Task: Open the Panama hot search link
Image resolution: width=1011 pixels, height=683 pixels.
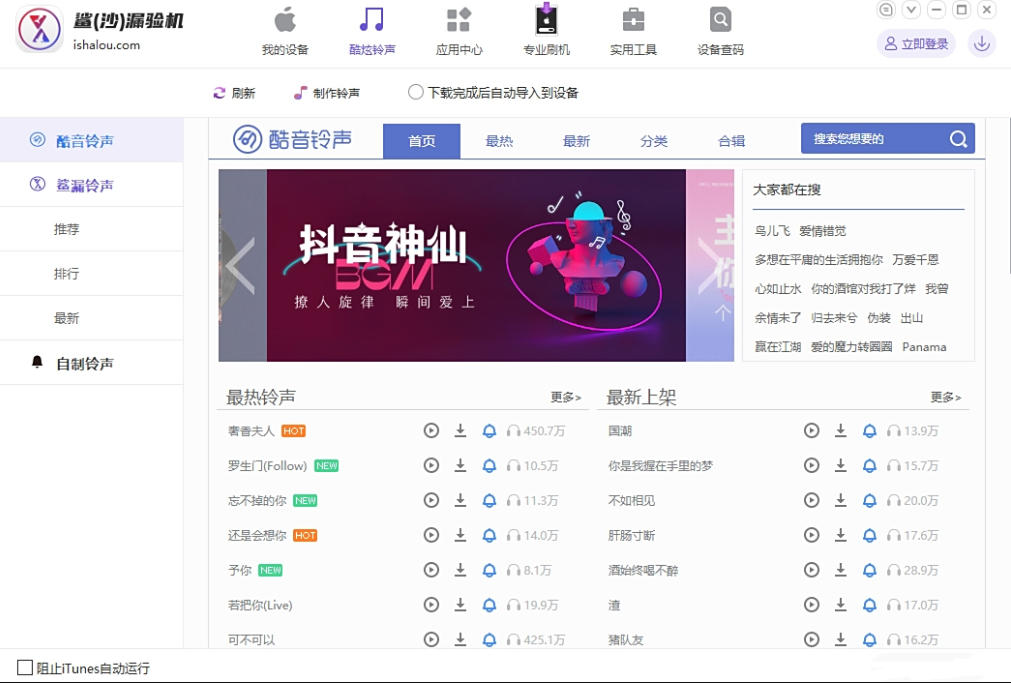Action: coord(924,347)
